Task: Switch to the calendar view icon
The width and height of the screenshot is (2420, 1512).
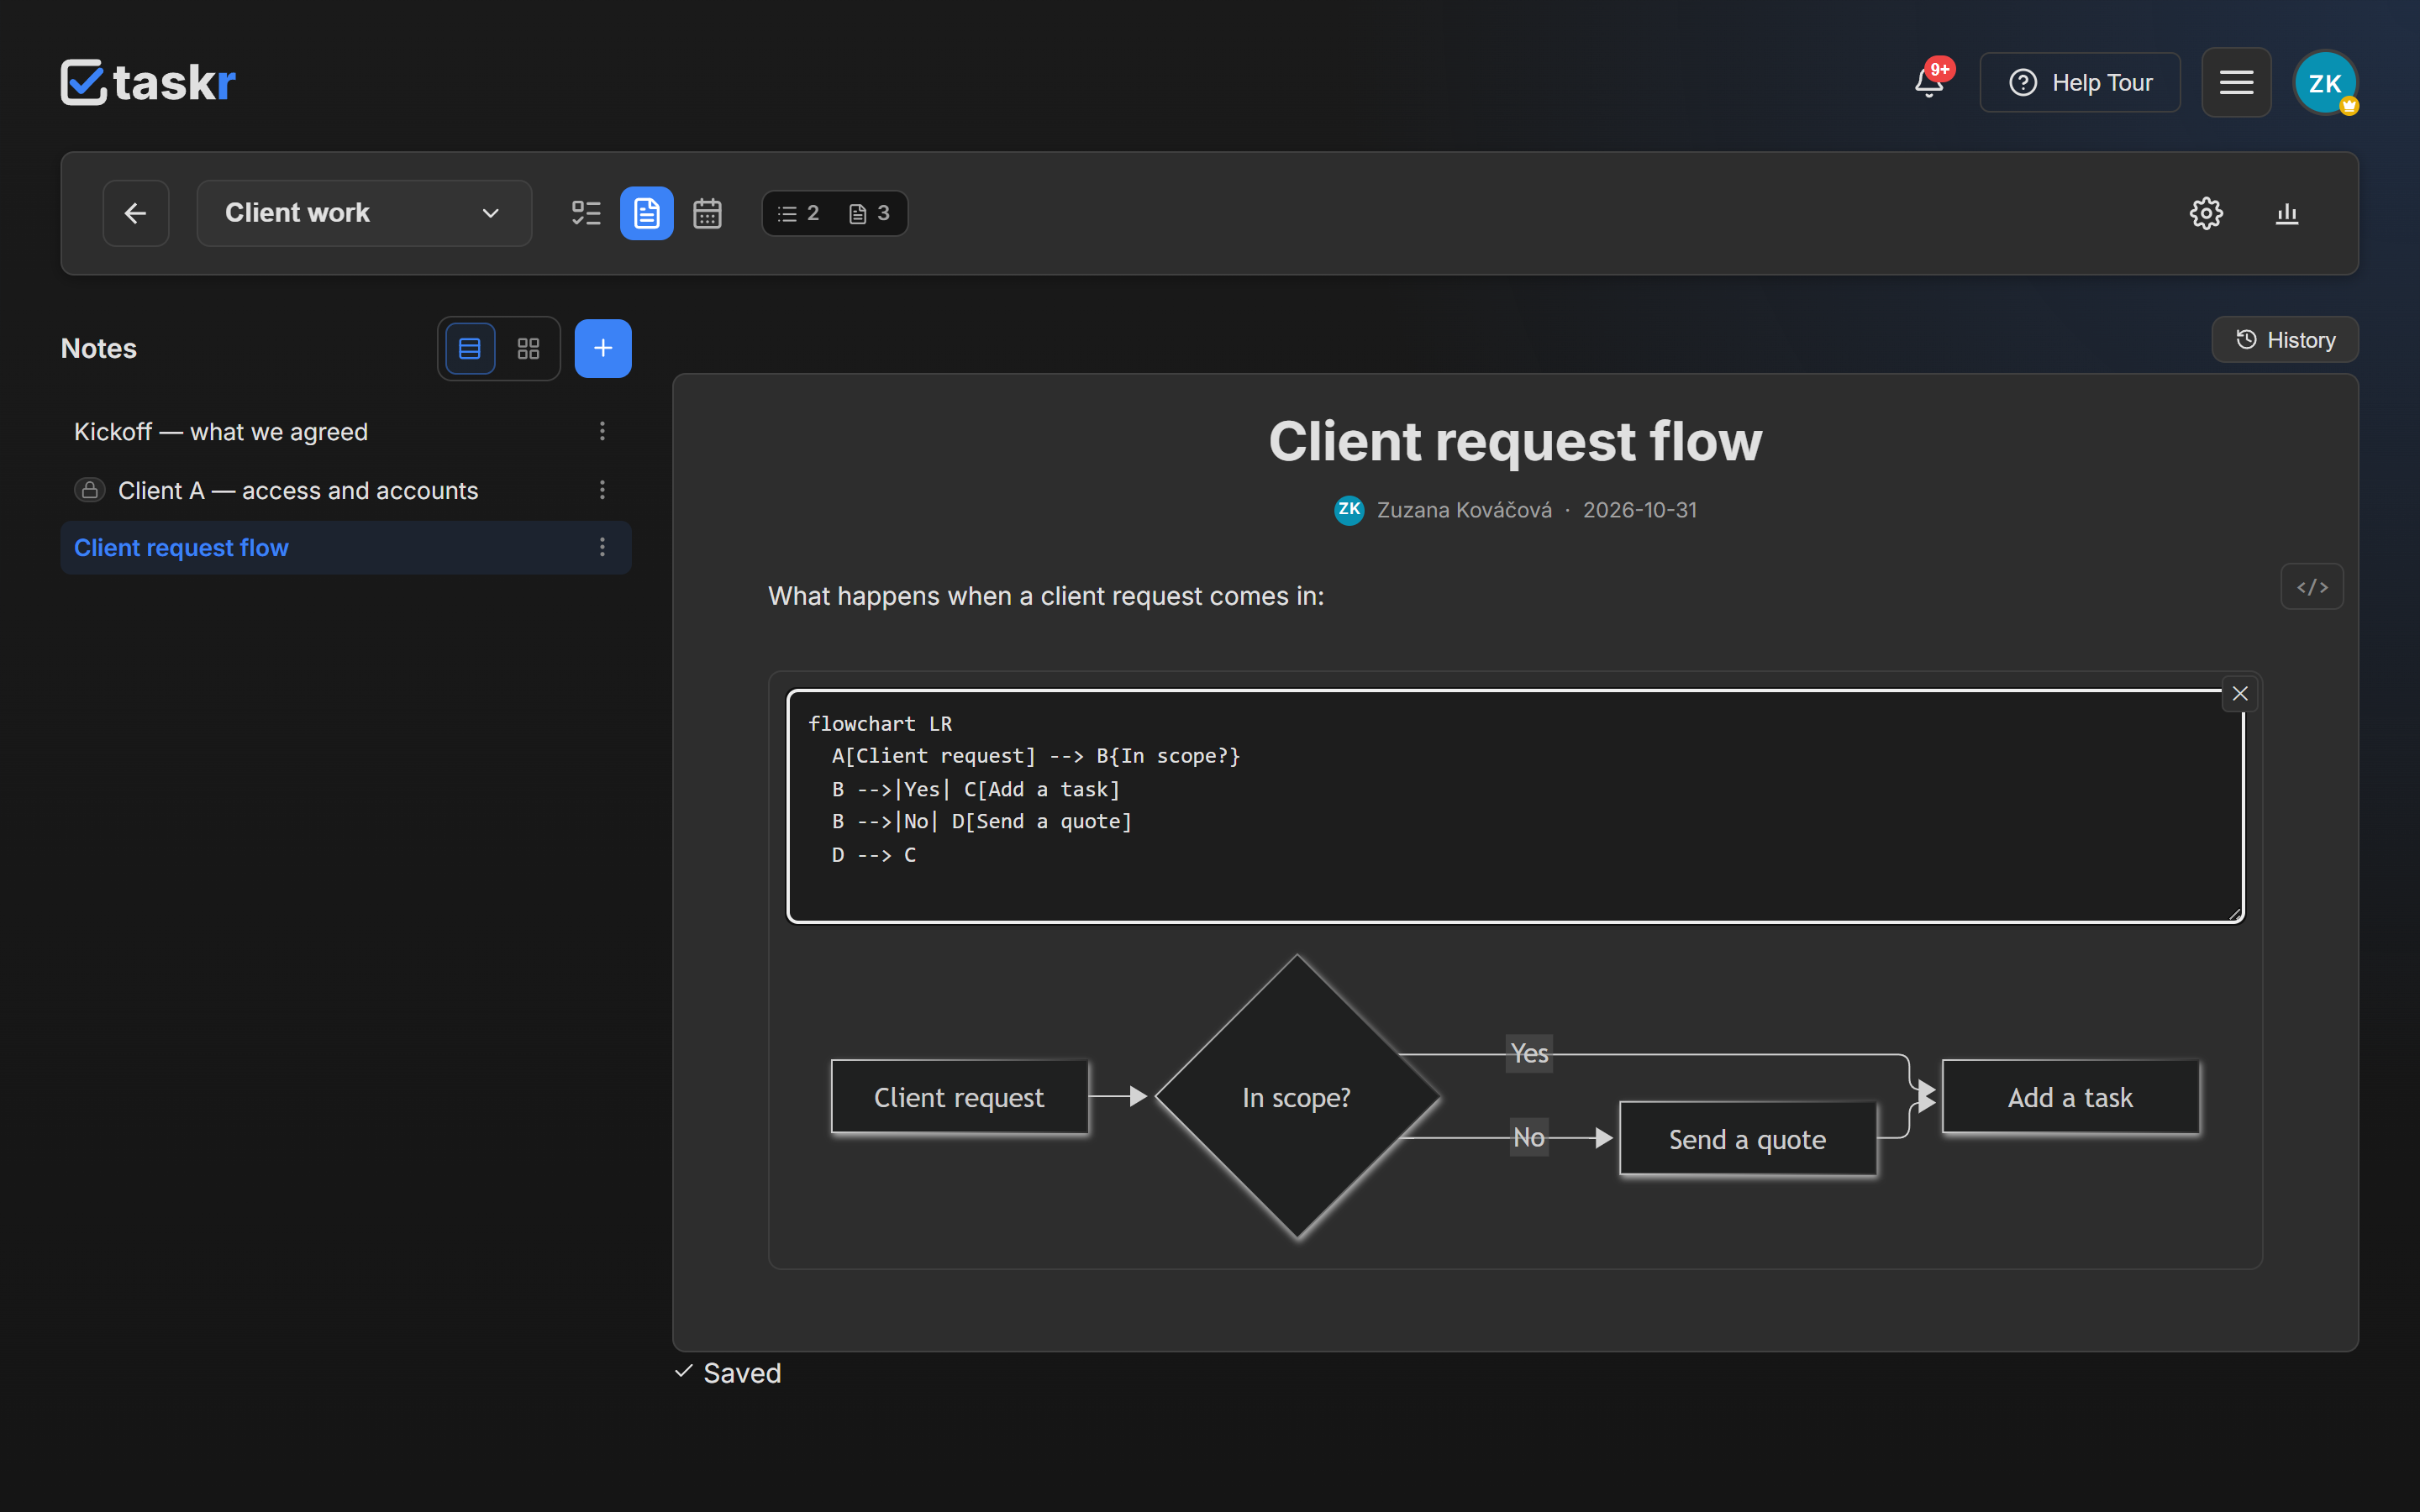Action: pos(707,213)
